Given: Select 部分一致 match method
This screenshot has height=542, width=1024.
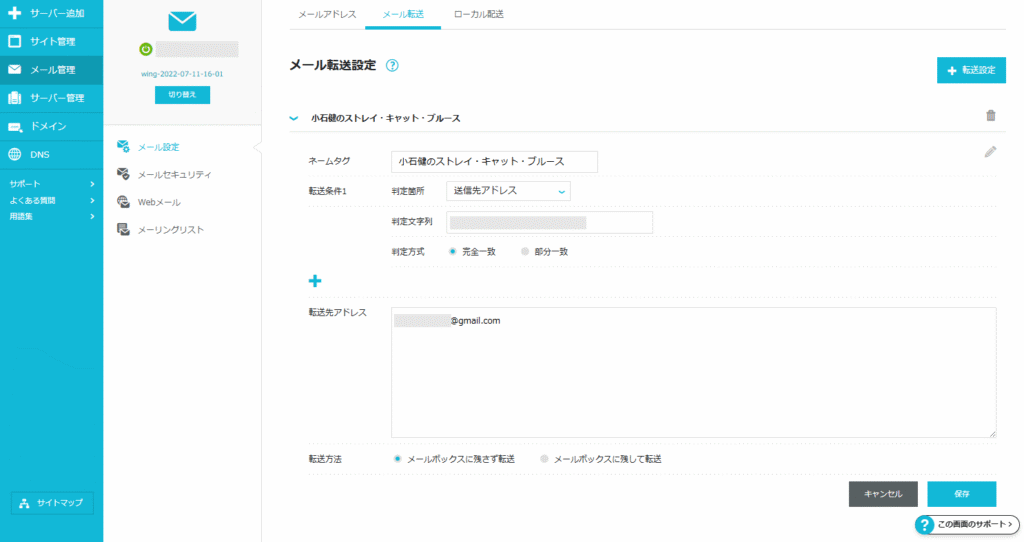Looking at the screenshot, I should pyautogui.click(x=525, y=251).
